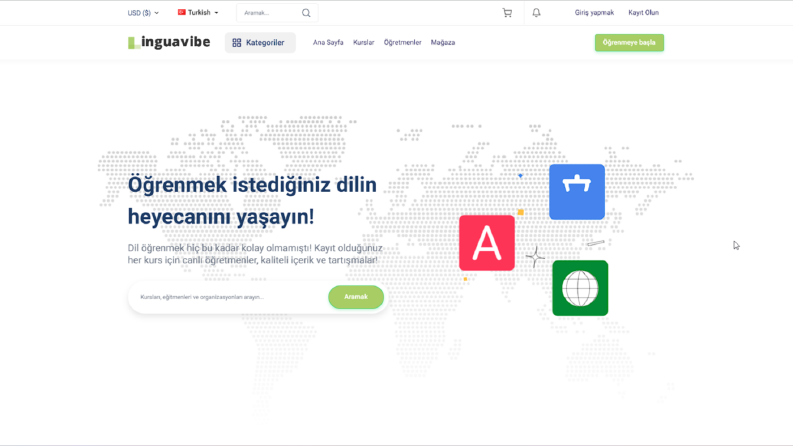Go to Ana Sayfa

(x=328, y=42)
